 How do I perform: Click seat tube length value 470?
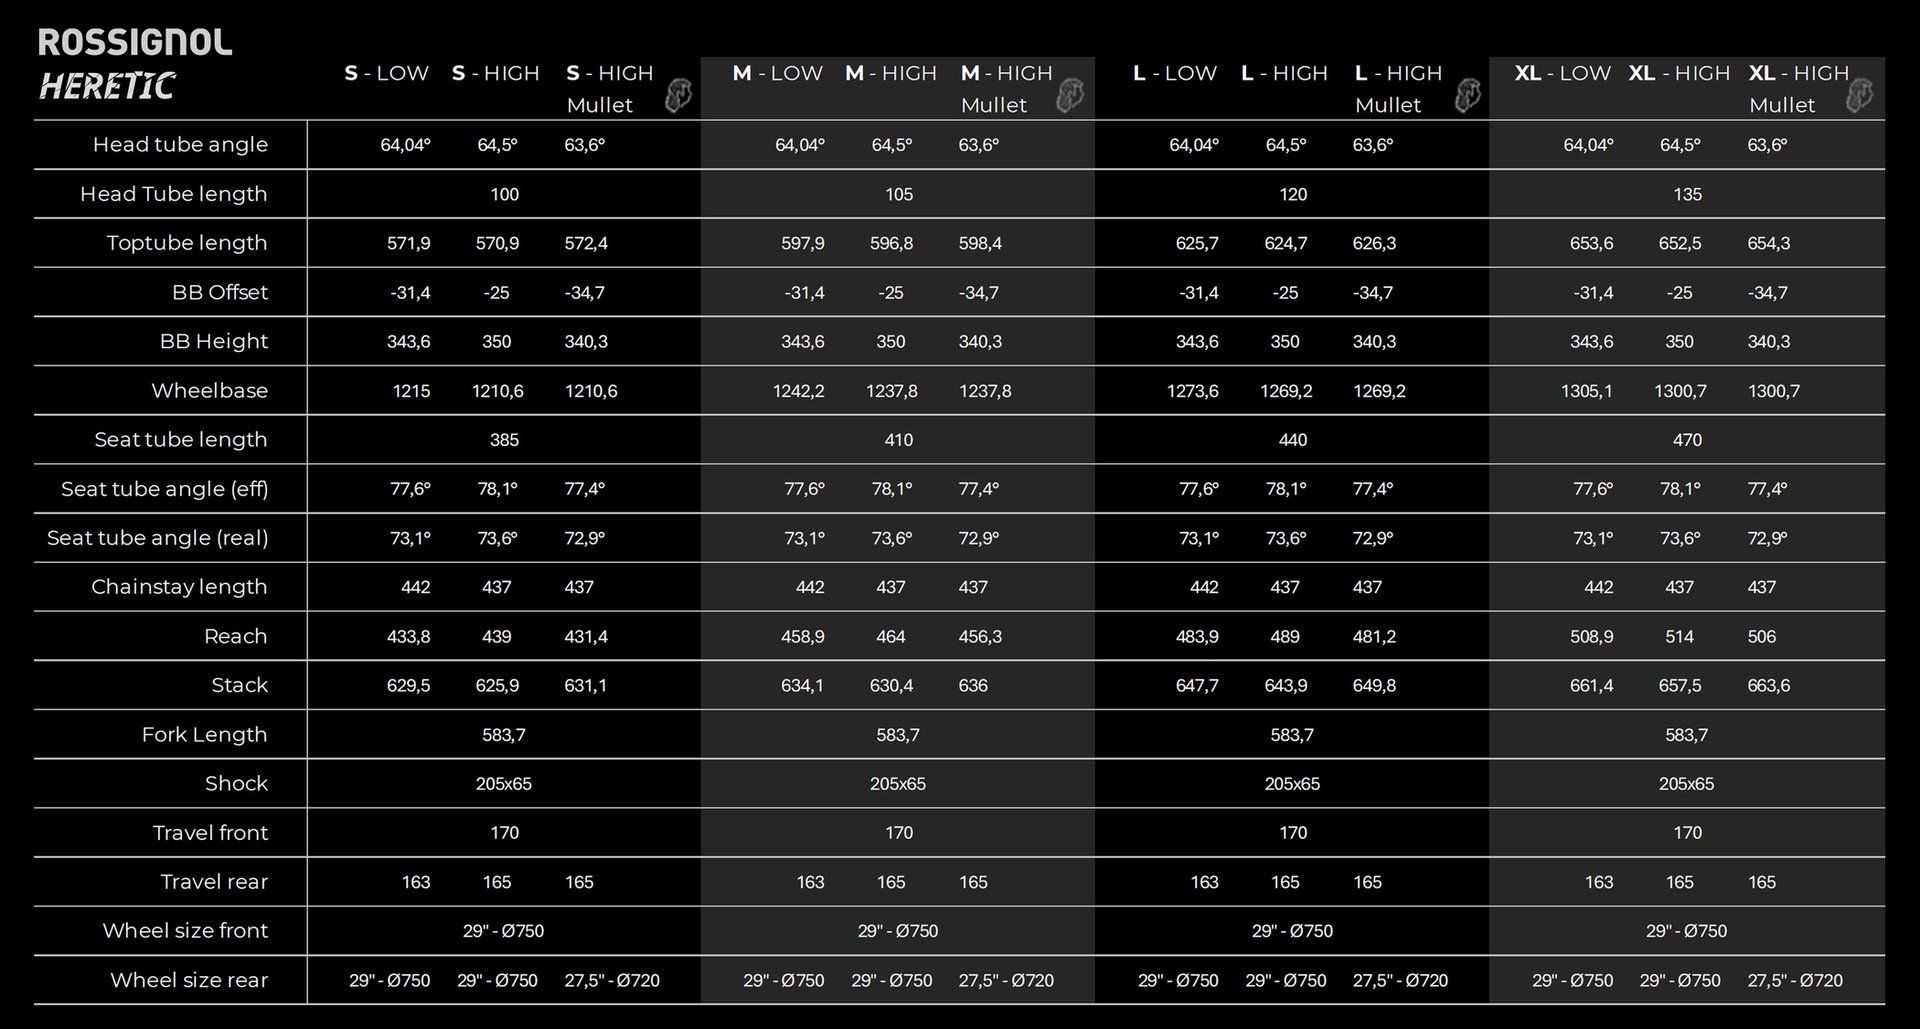(x=1687, y=440)
